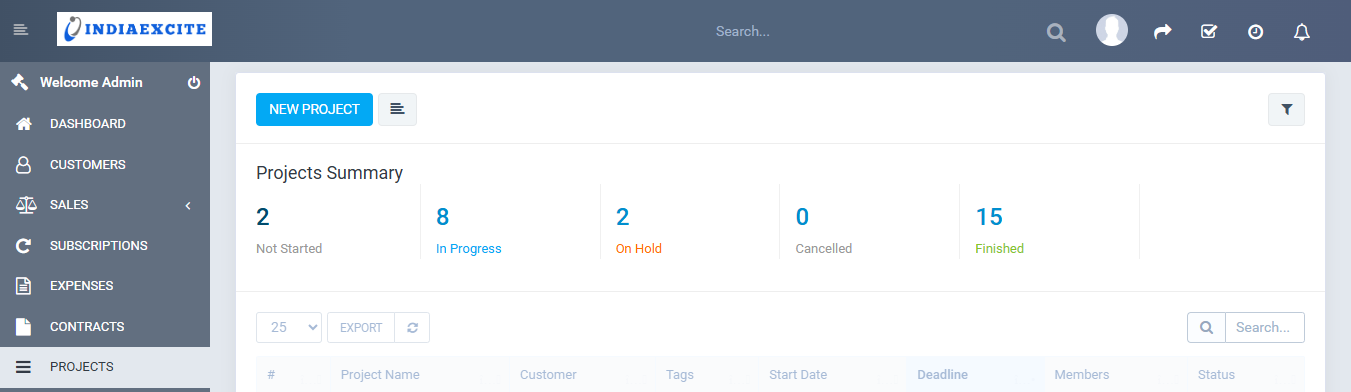This screenshot has height=392, width=1351.
Task: Open the admin profile avatar
Action: coord(1112,30)
